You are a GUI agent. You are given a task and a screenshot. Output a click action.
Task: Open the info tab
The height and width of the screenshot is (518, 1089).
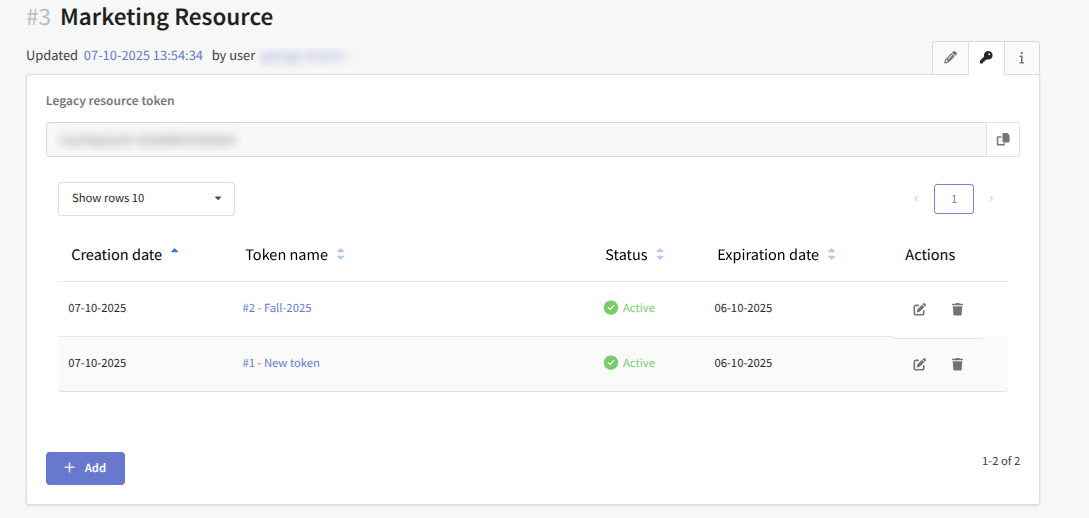(1021, 58)
